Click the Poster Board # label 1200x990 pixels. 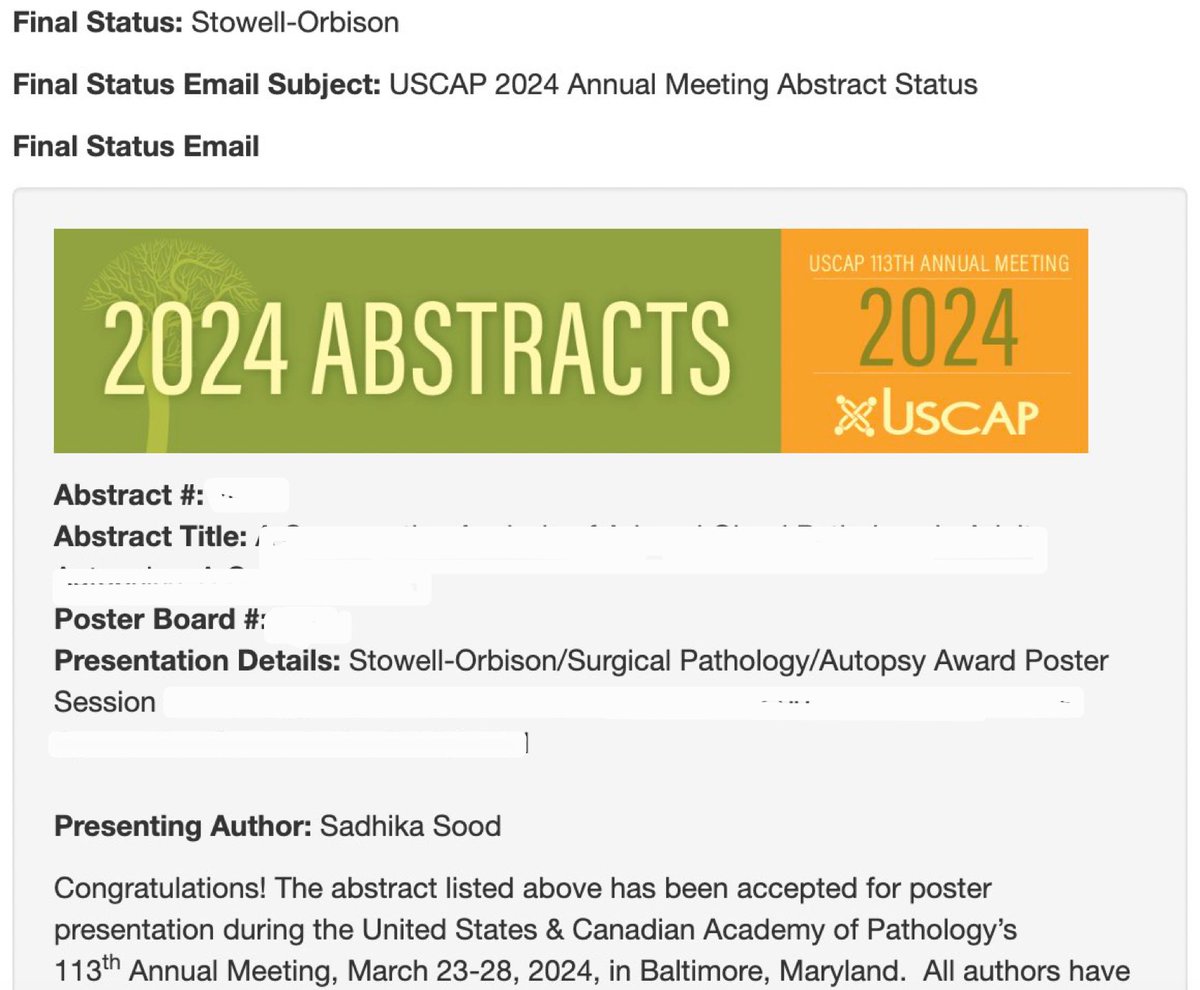coord(160,619)
